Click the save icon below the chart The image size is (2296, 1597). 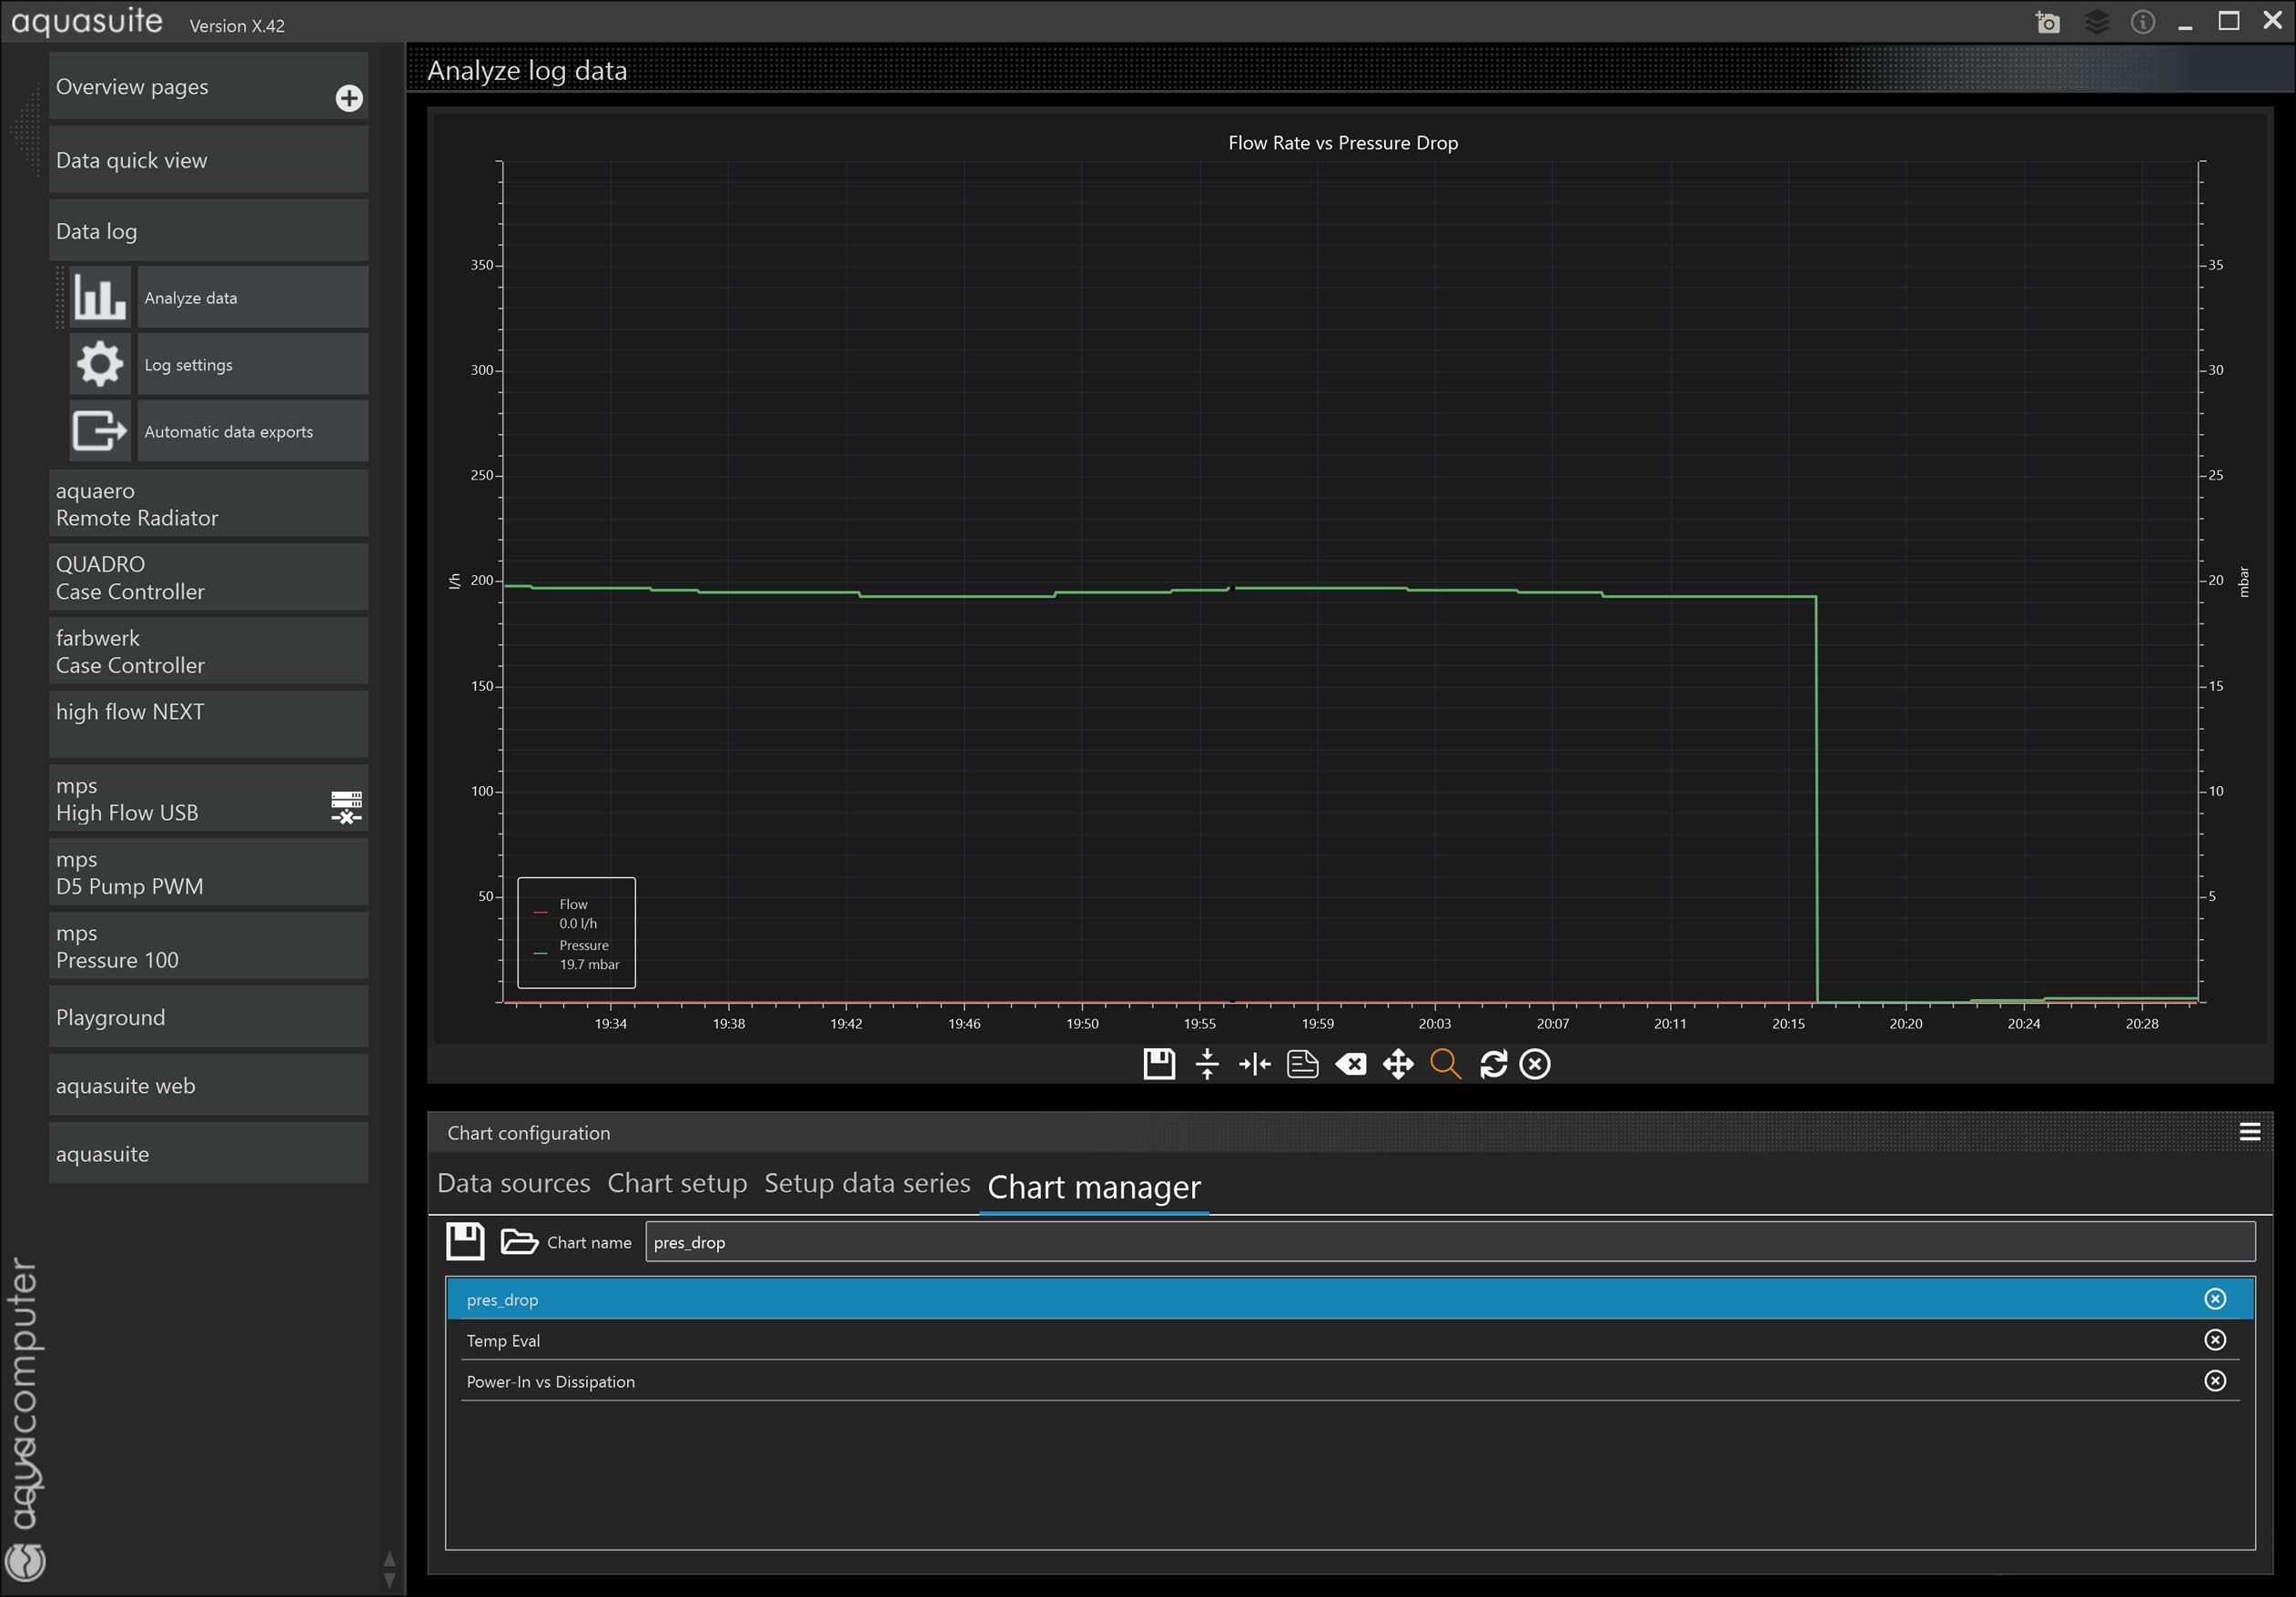point(1158,1064)
